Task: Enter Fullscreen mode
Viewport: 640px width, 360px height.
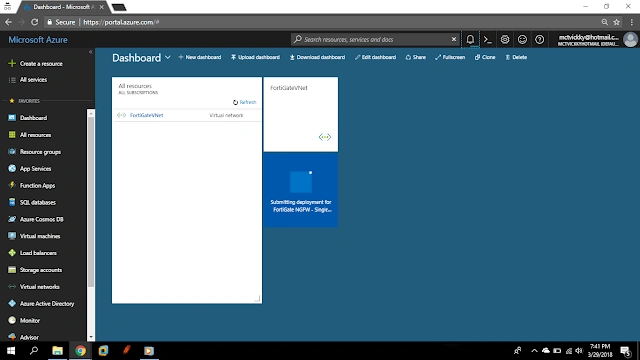Action: tap(450, 57)
